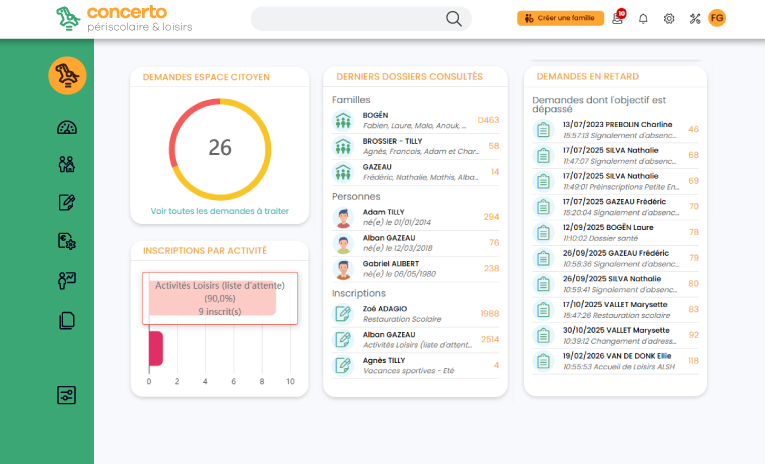Image resolution: width=765 pixels, height=464 pixels.
Task: Click the Demandes en retard header
Action: coord(587,77)
